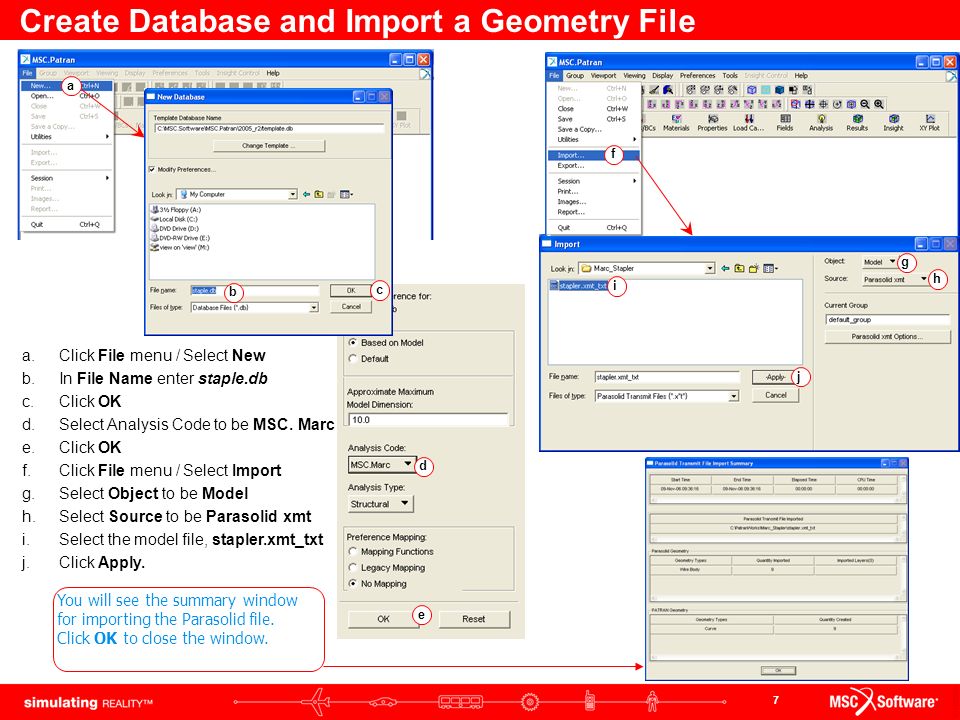960x720 pixels.
Task: Select 3½ Floppy (A:) drive
Action: click(x=176, y=209)
